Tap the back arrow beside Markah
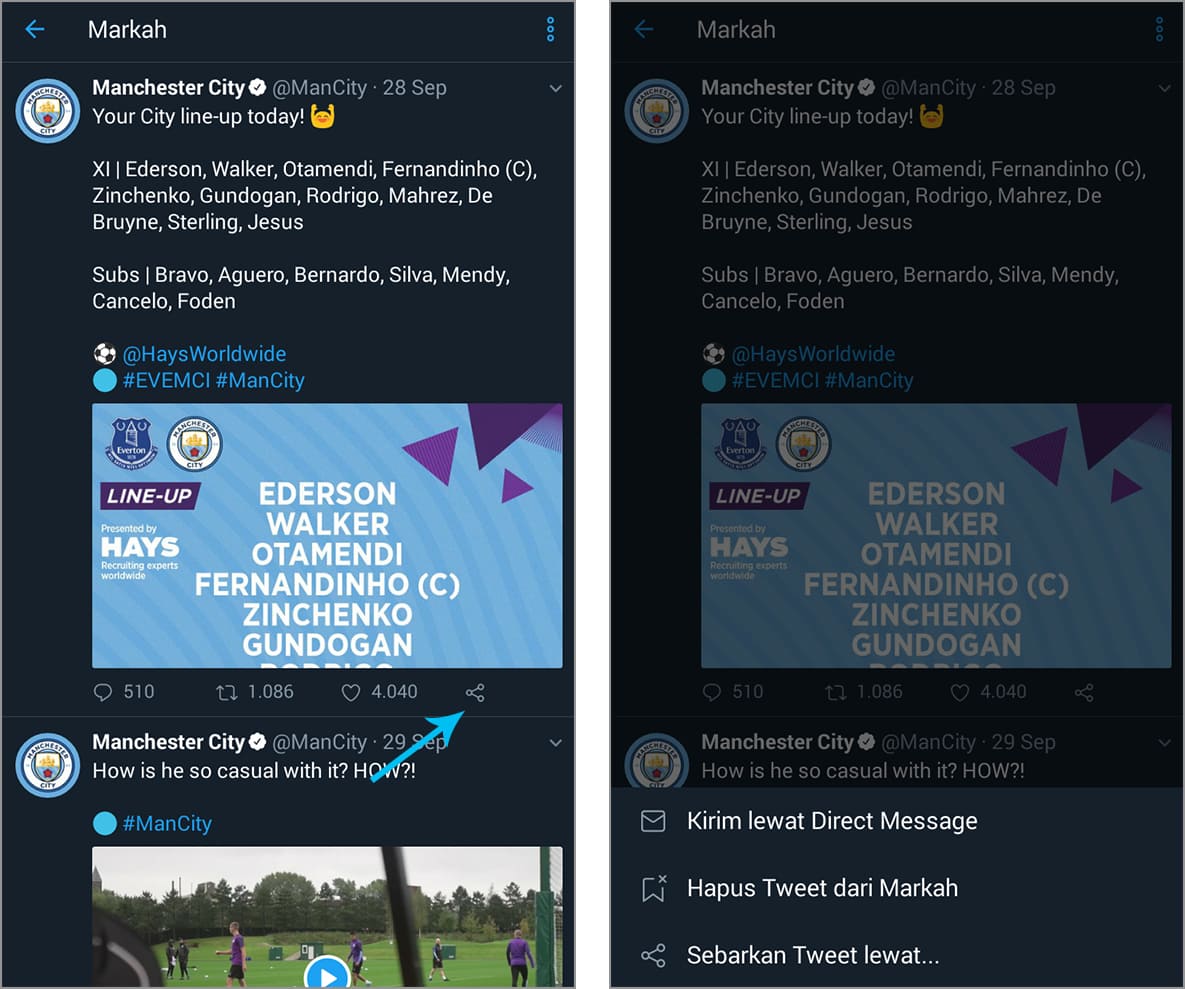 point(35,29)
